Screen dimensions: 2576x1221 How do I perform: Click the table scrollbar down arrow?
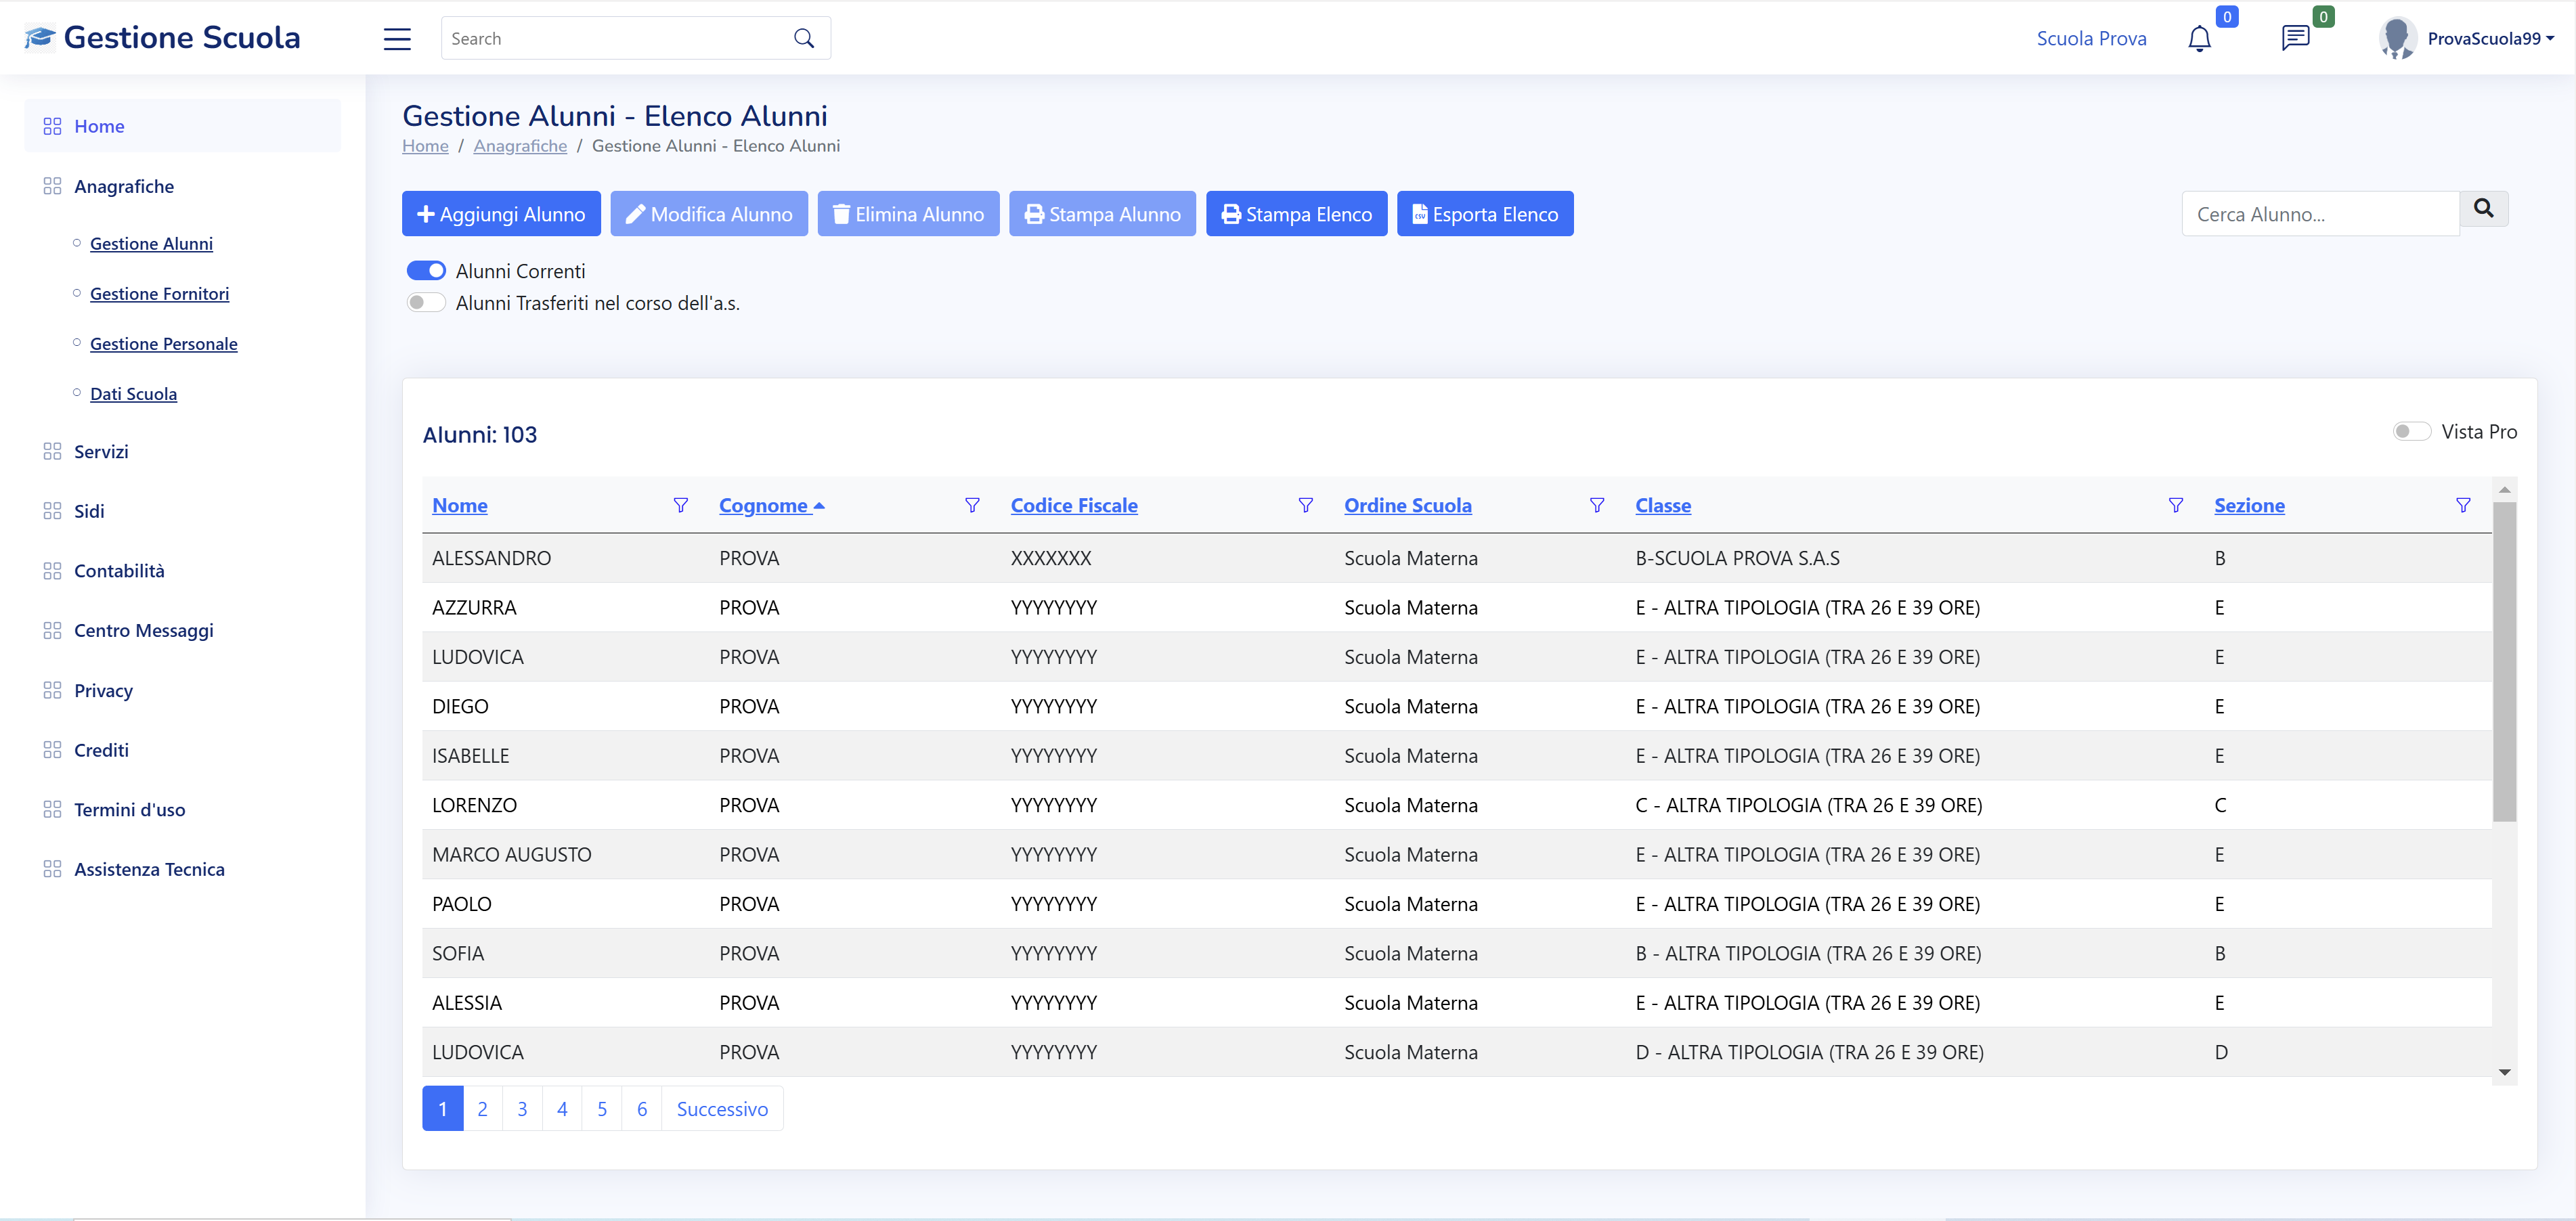(2504, 1072)
